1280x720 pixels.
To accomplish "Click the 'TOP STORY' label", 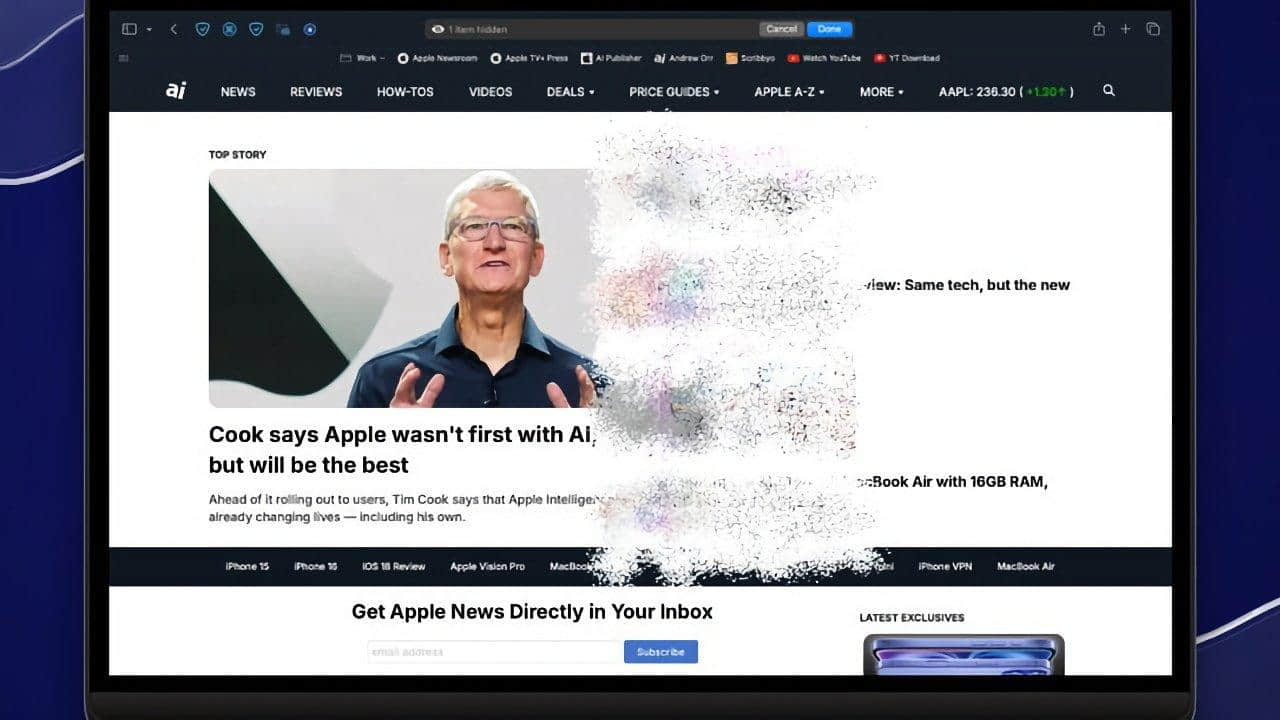I will tap(237, 155).
